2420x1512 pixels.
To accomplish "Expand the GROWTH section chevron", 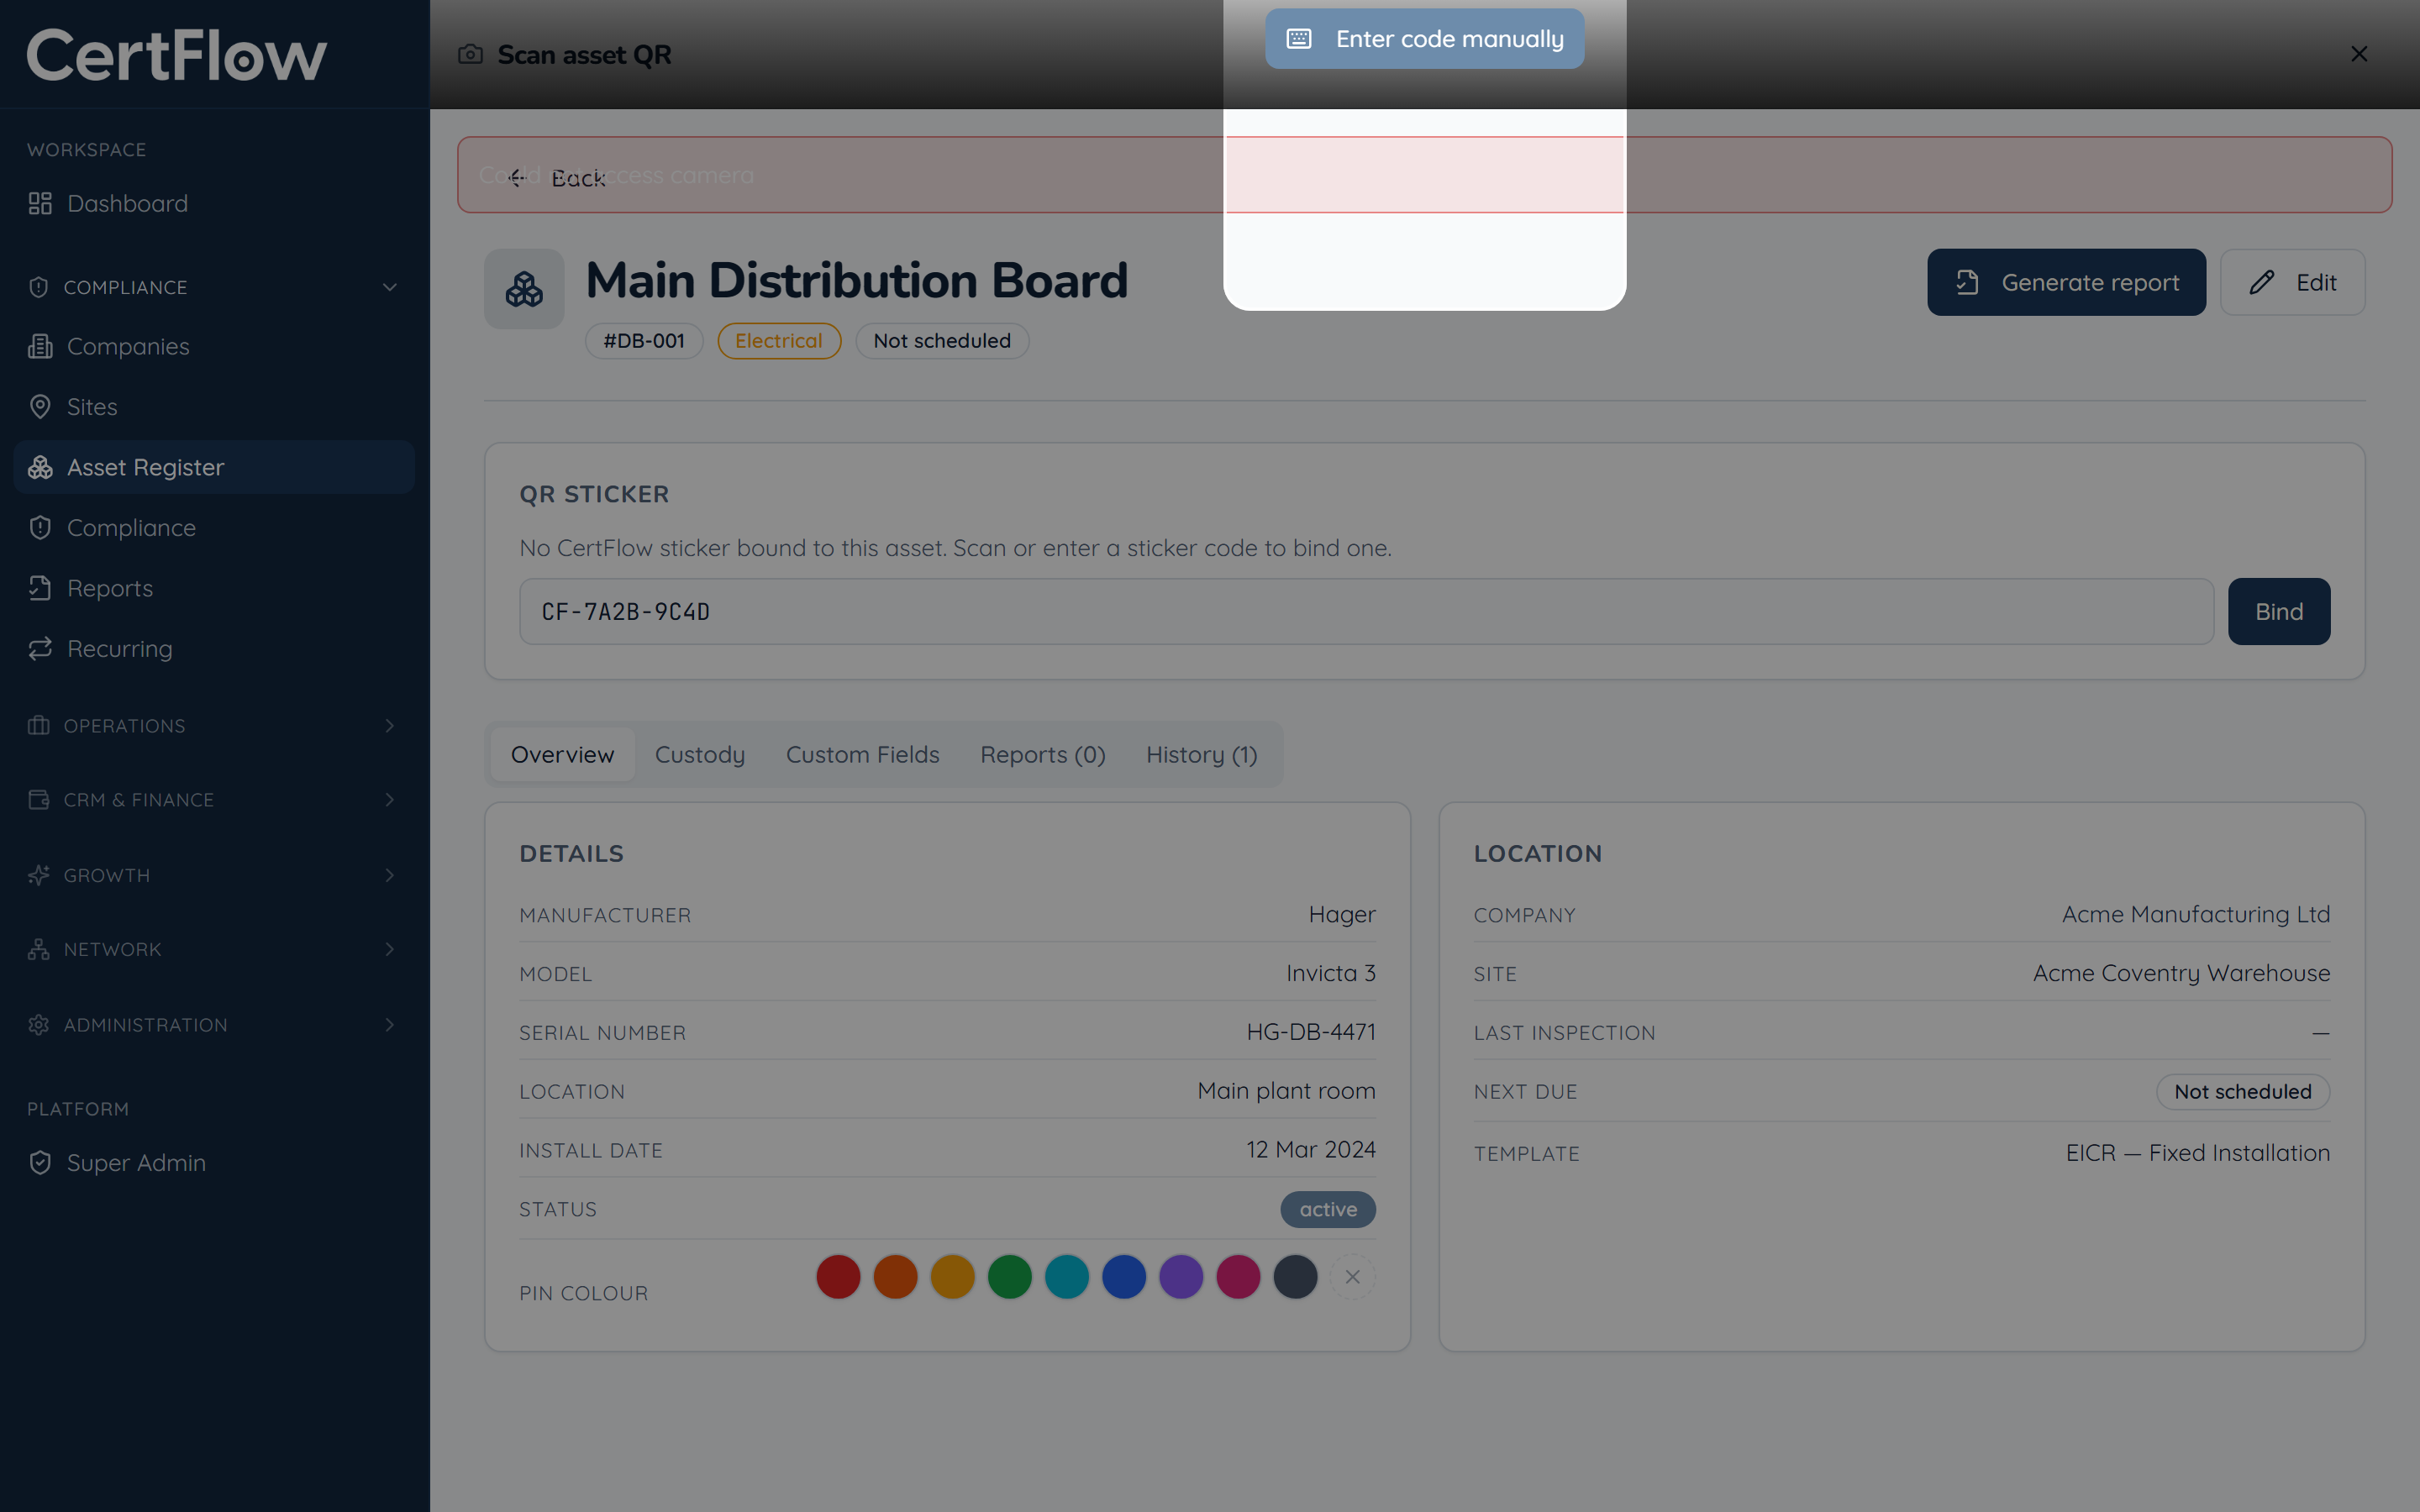I will pos(390,875).
